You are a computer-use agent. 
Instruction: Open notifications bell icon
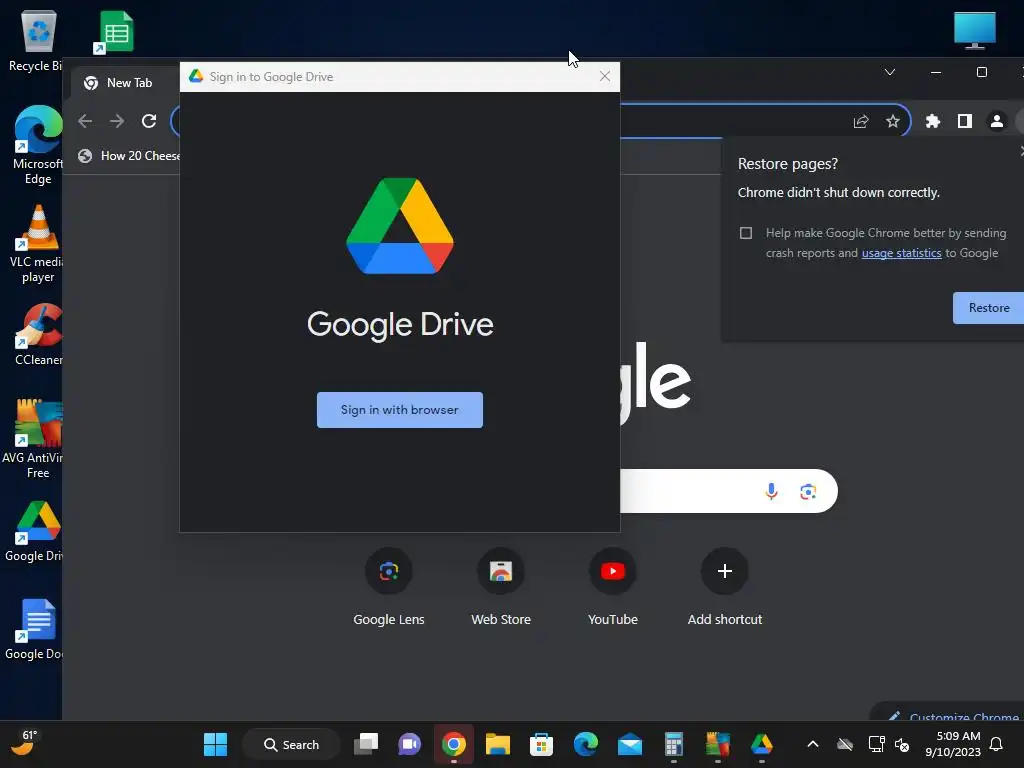pyautogui.click(x=996, y=744)
